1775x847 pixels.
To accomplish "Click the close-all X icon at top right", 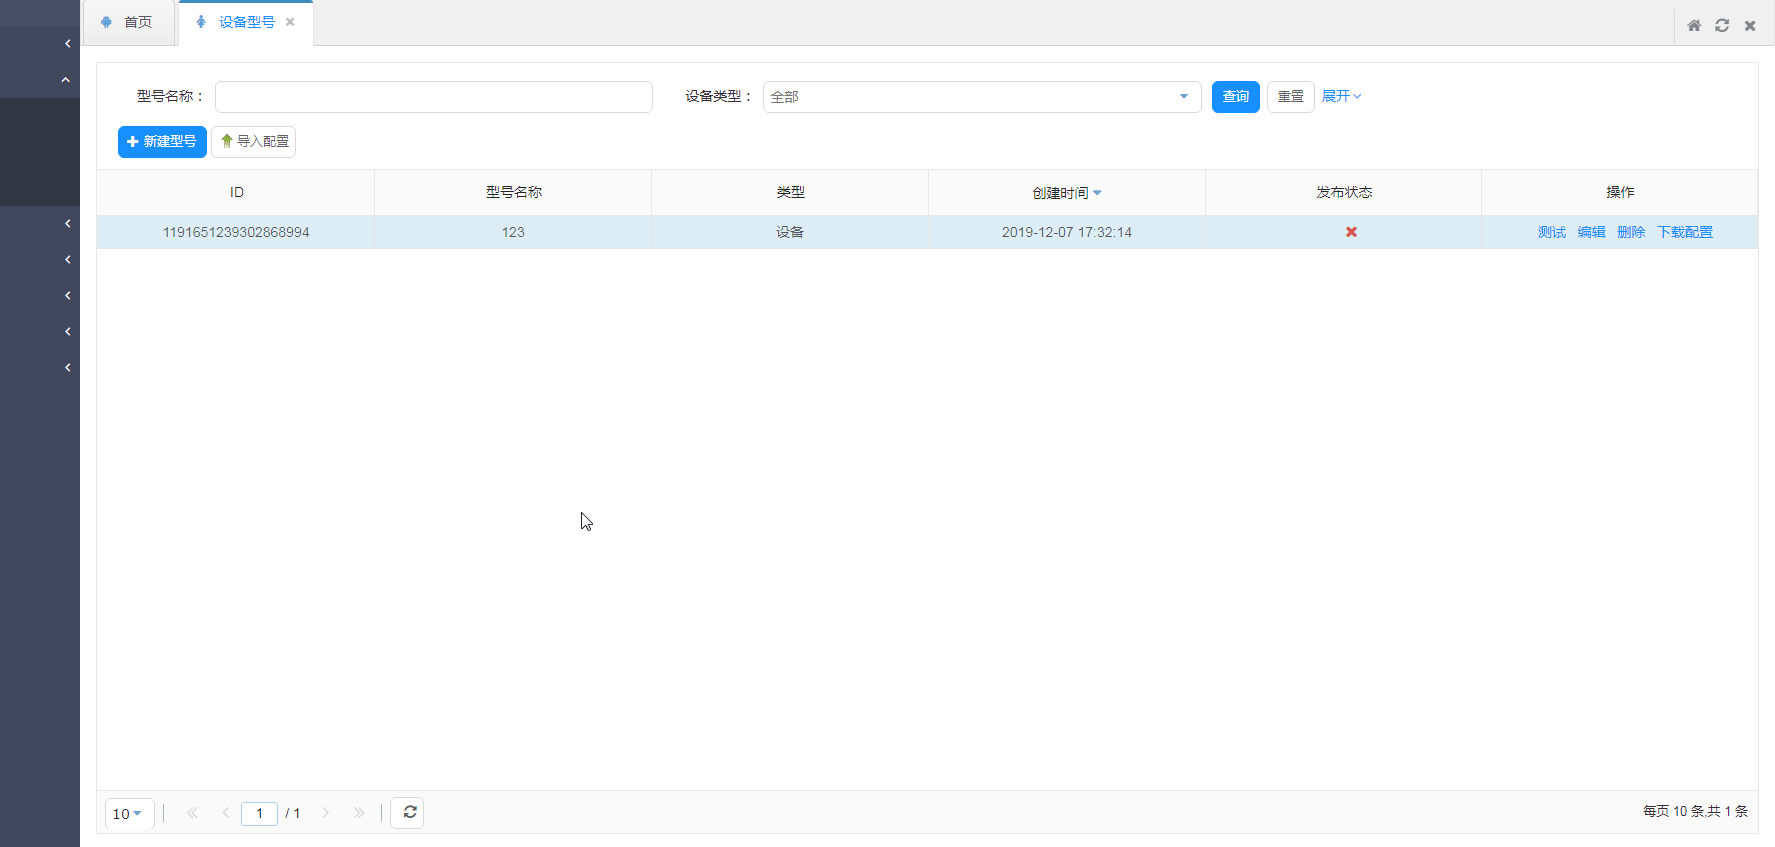I will 1750,26.
